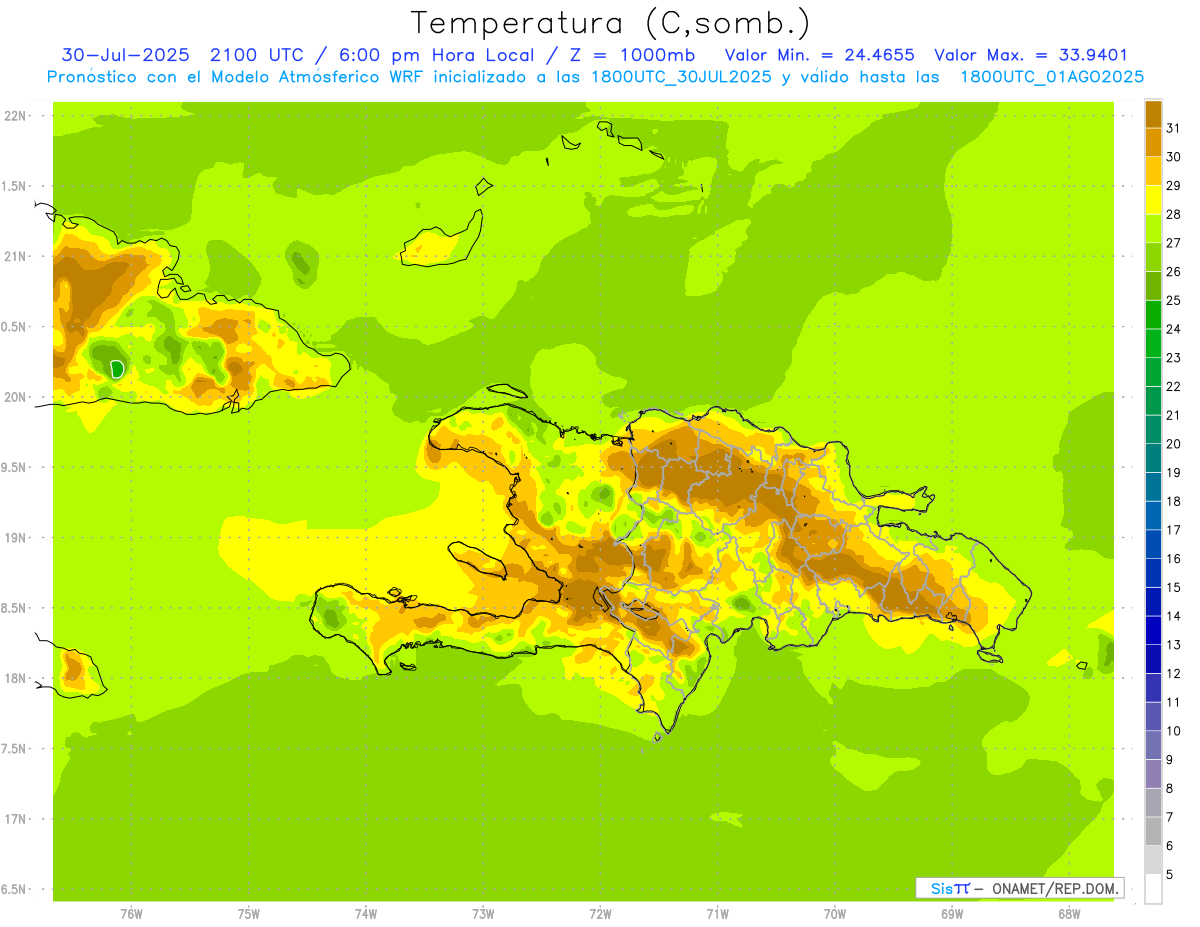This screenshot has height=927, width=1200.
Task: Click legend value "24"
Action: pyautogui.click(x=1174, y=329)
